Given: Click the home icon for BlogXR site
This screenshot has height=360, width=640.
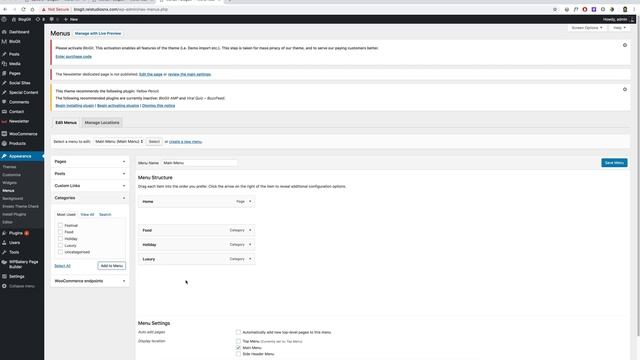Looking at the screenshot, I should click(13, 19).
